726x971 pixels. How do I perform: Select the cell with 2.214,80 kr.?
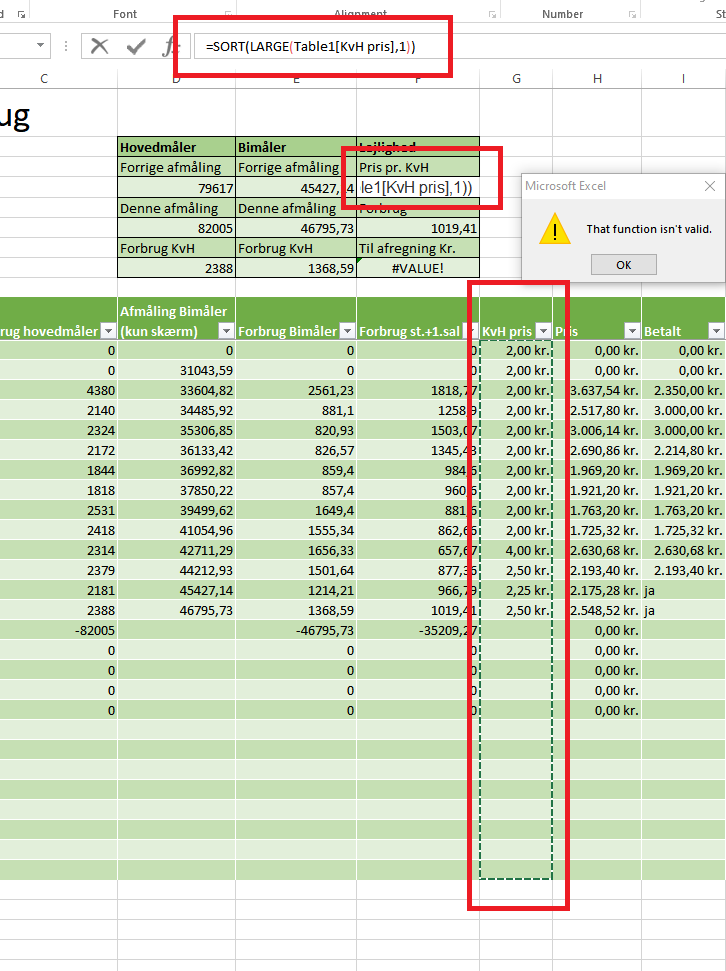coord(683,450)
